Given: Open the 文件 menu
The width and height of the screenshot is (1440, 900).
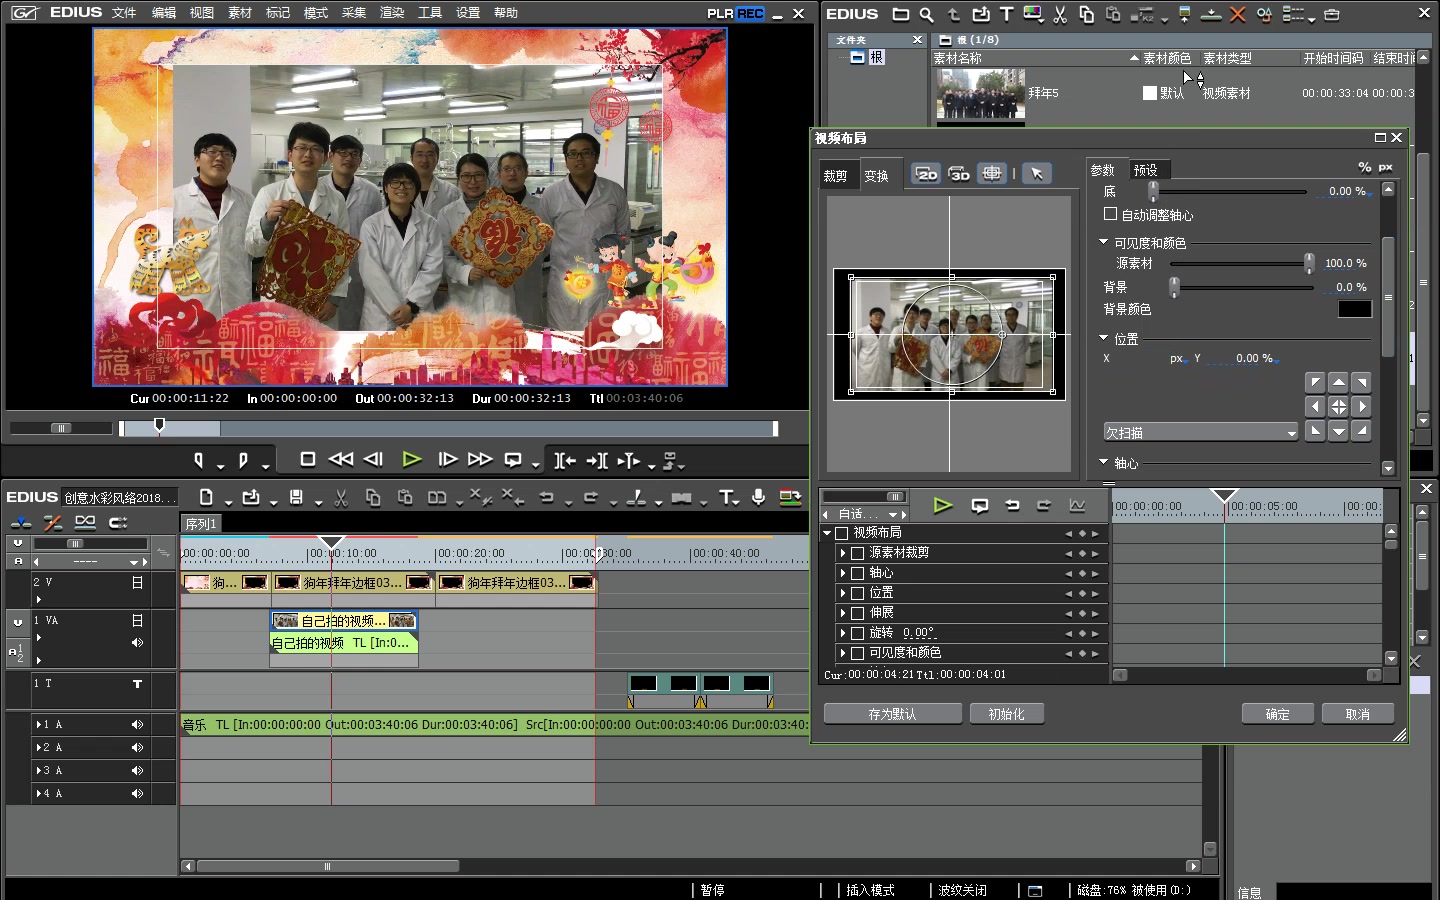Looking at the screenshot, I should [124, 13].
